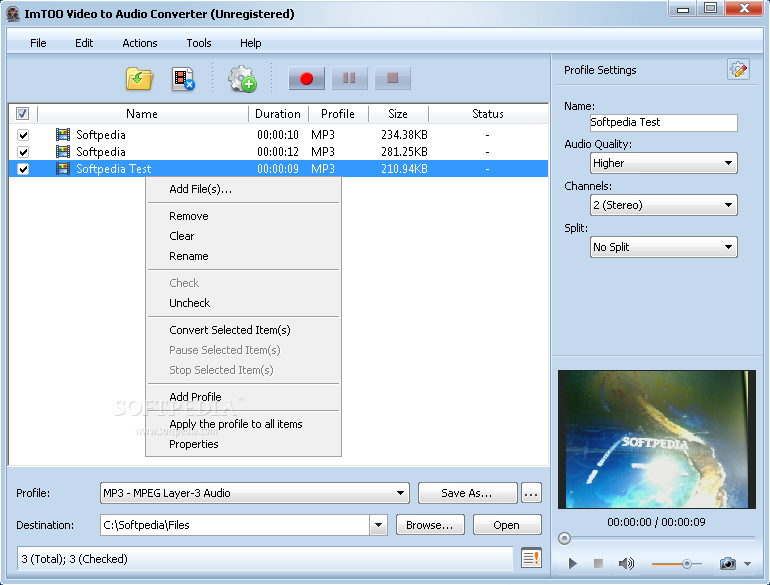This screenshot has height=585, width=770.
Task: Open the log icon beside status bar
Action: point(531,558)
